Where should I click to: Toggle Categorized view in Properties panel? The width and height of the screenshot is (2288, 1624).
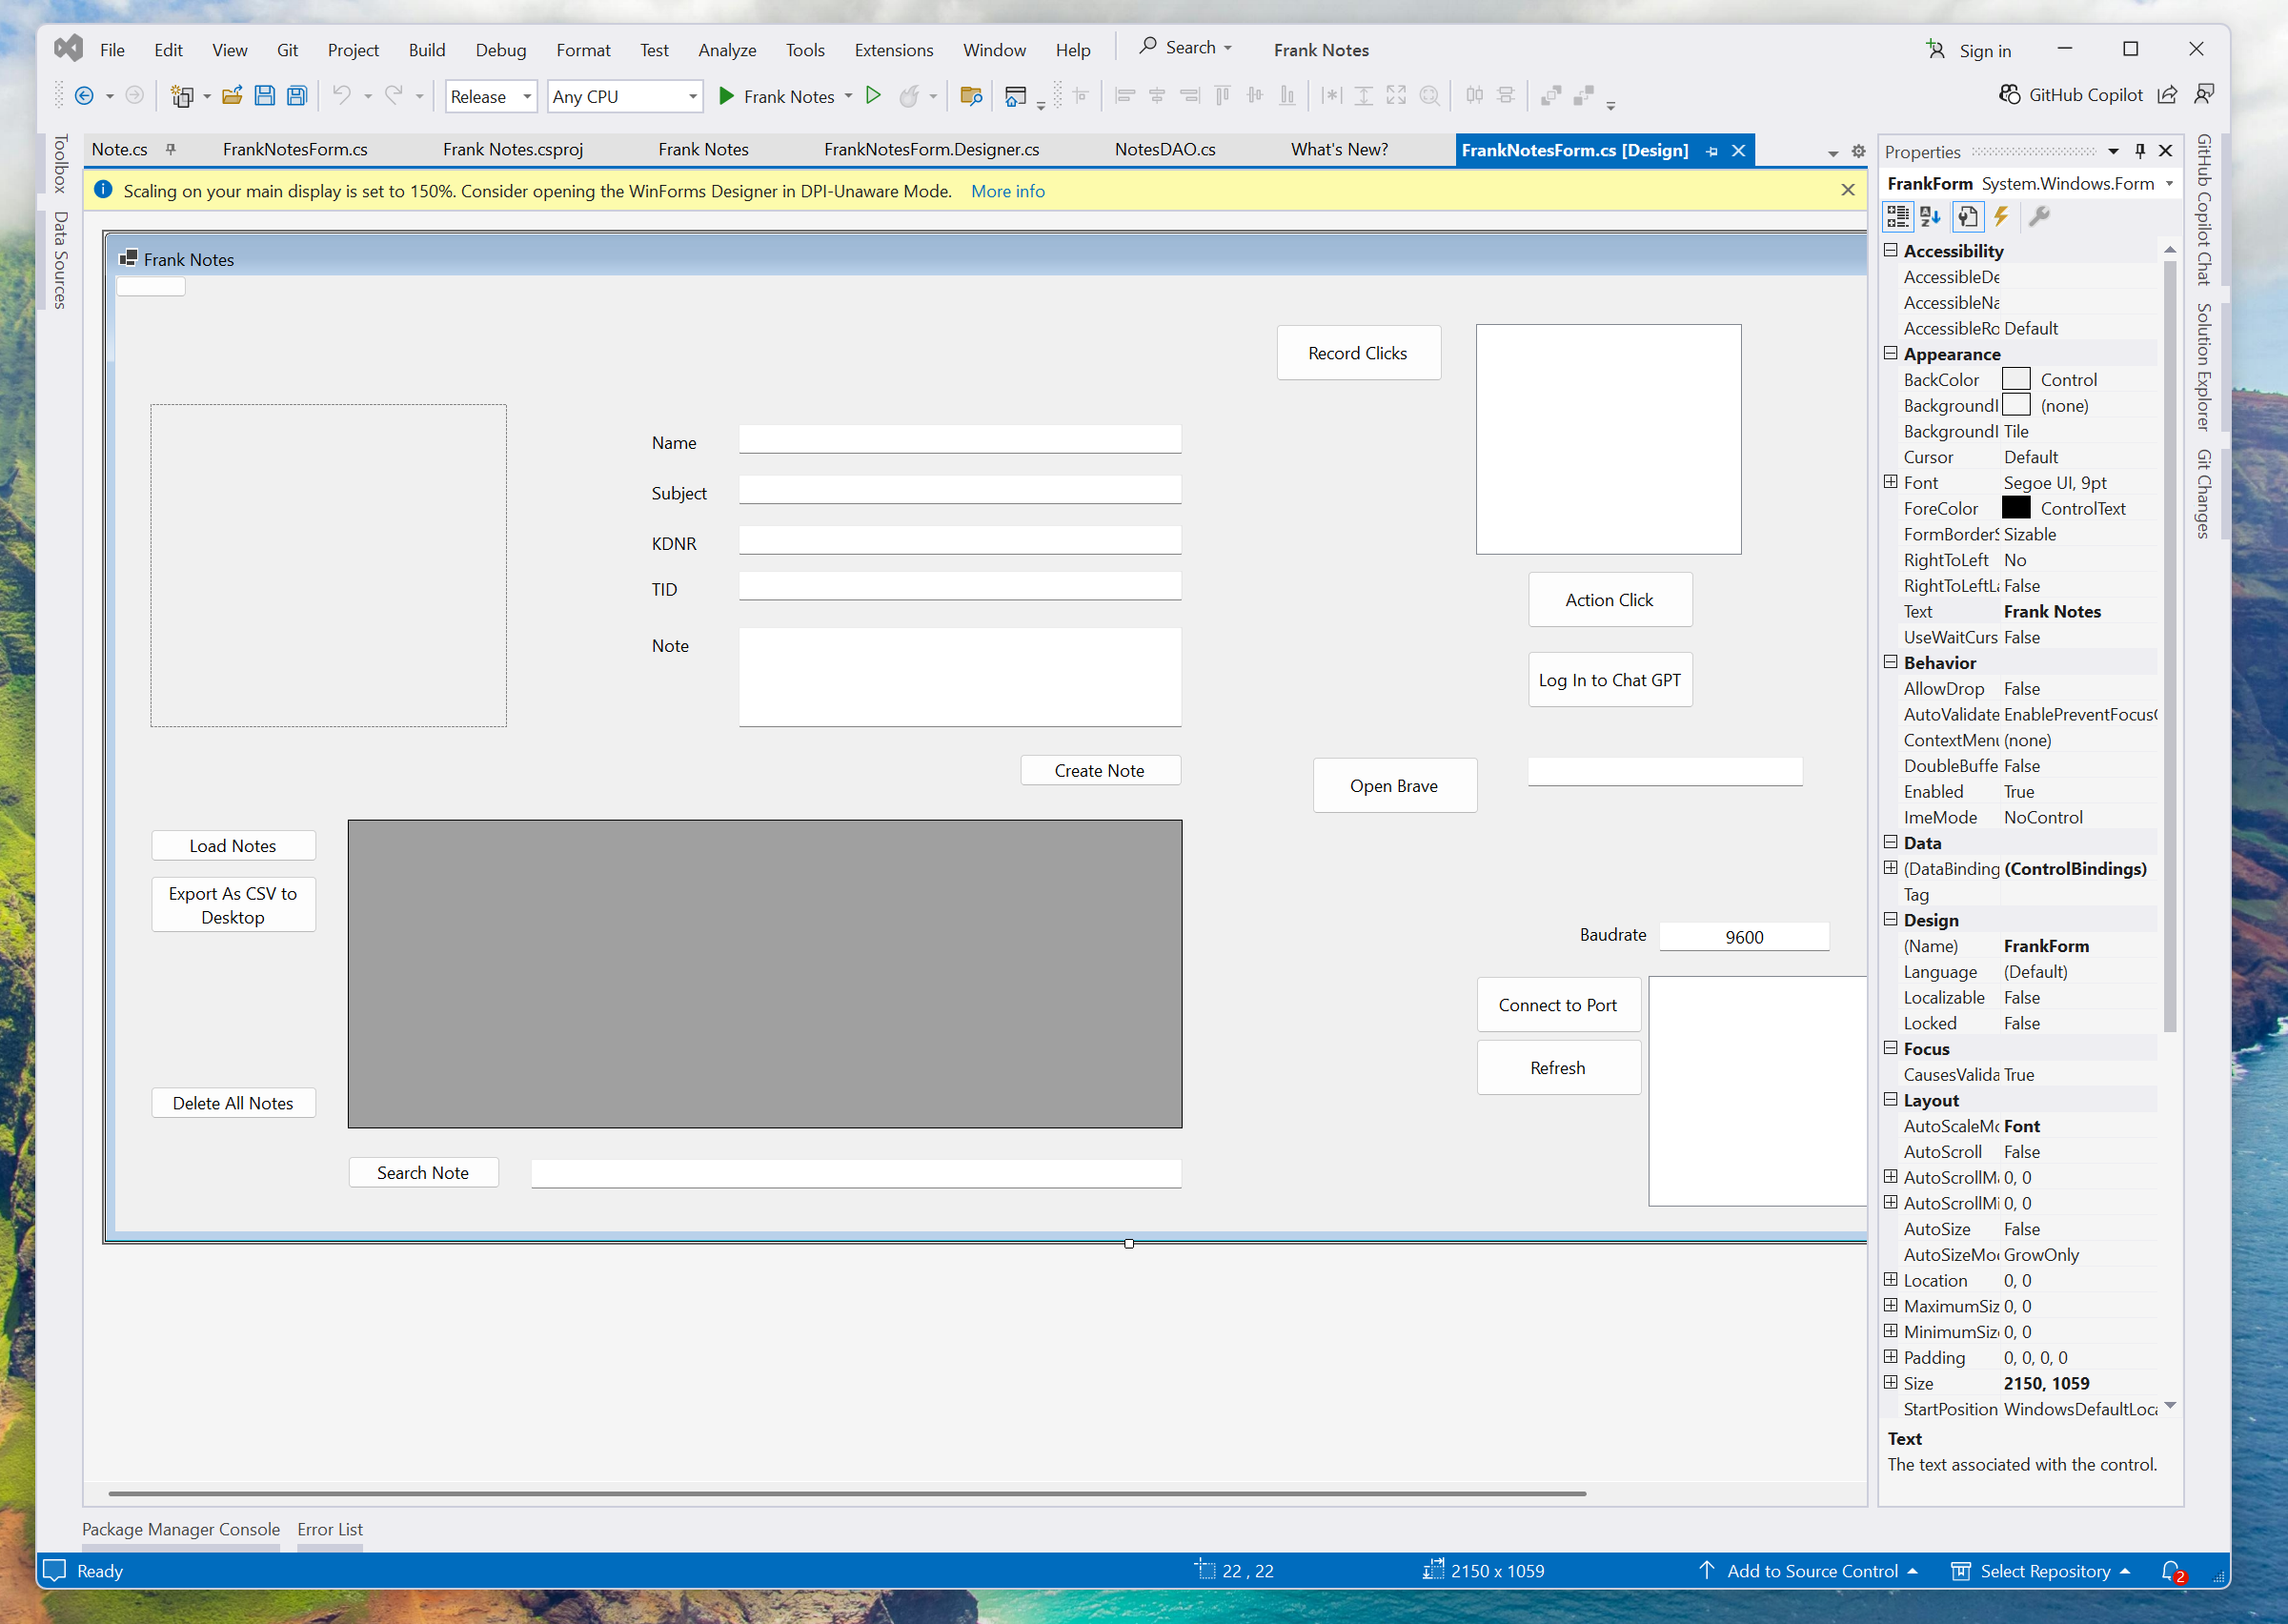click(x=1897, y=216)
